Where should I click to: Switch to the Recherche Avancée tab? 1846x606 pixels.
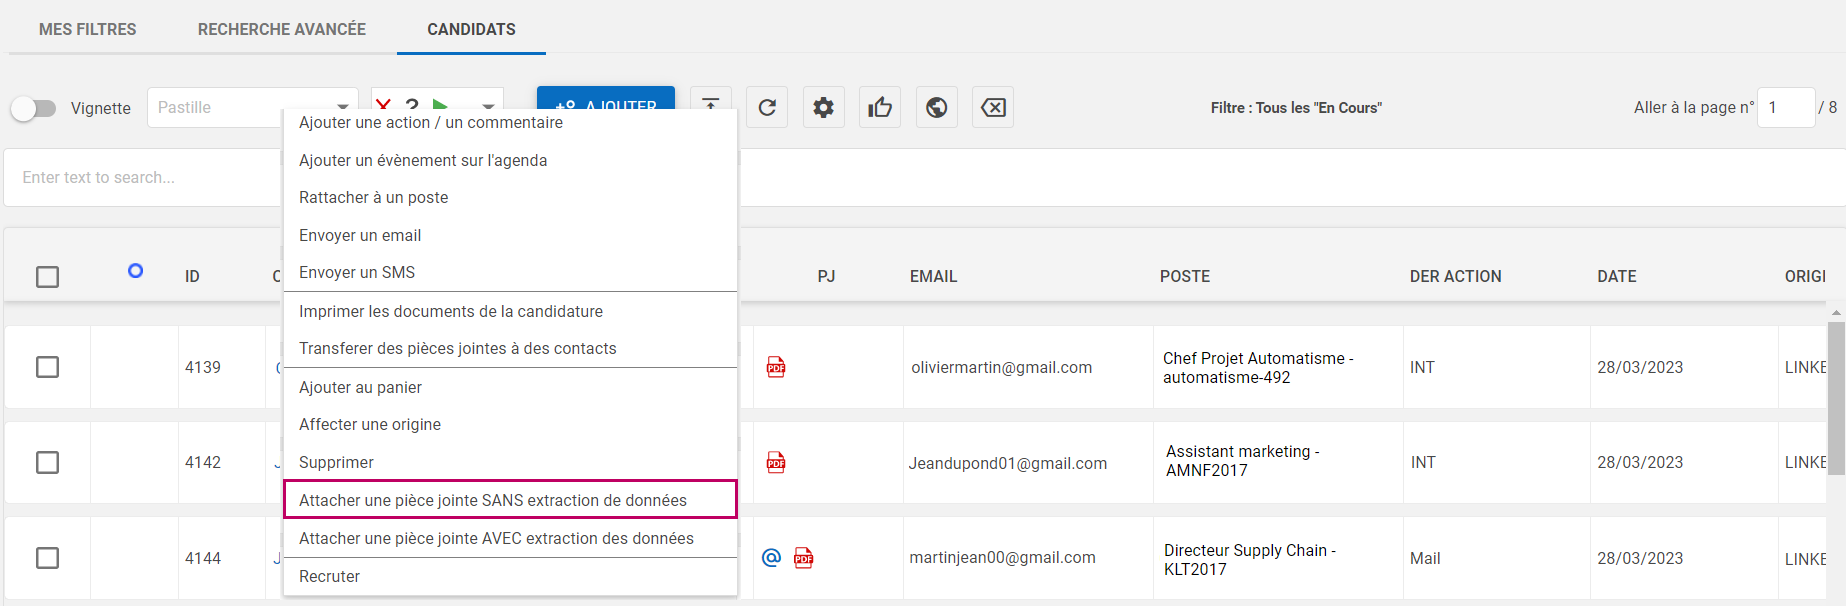click(x=281, y=29)
